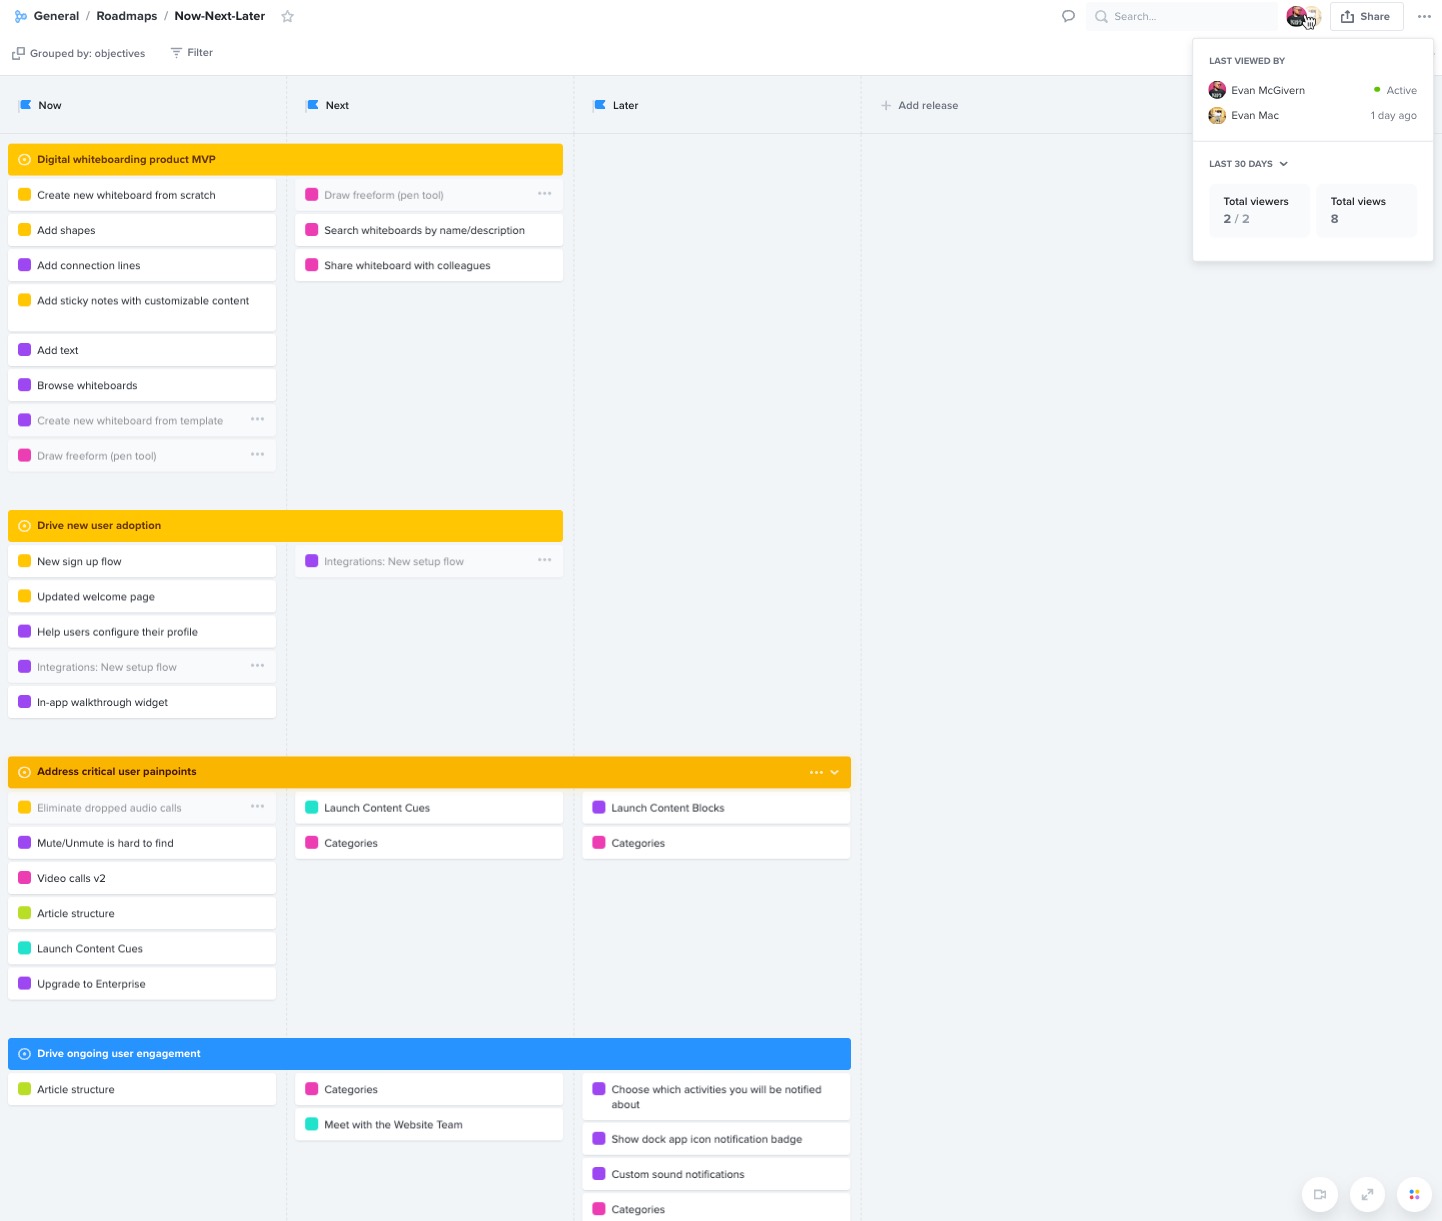Expand the Last 30 Days period dropdown
Screen dimensions: 1442x1221
coord(1249,164)
